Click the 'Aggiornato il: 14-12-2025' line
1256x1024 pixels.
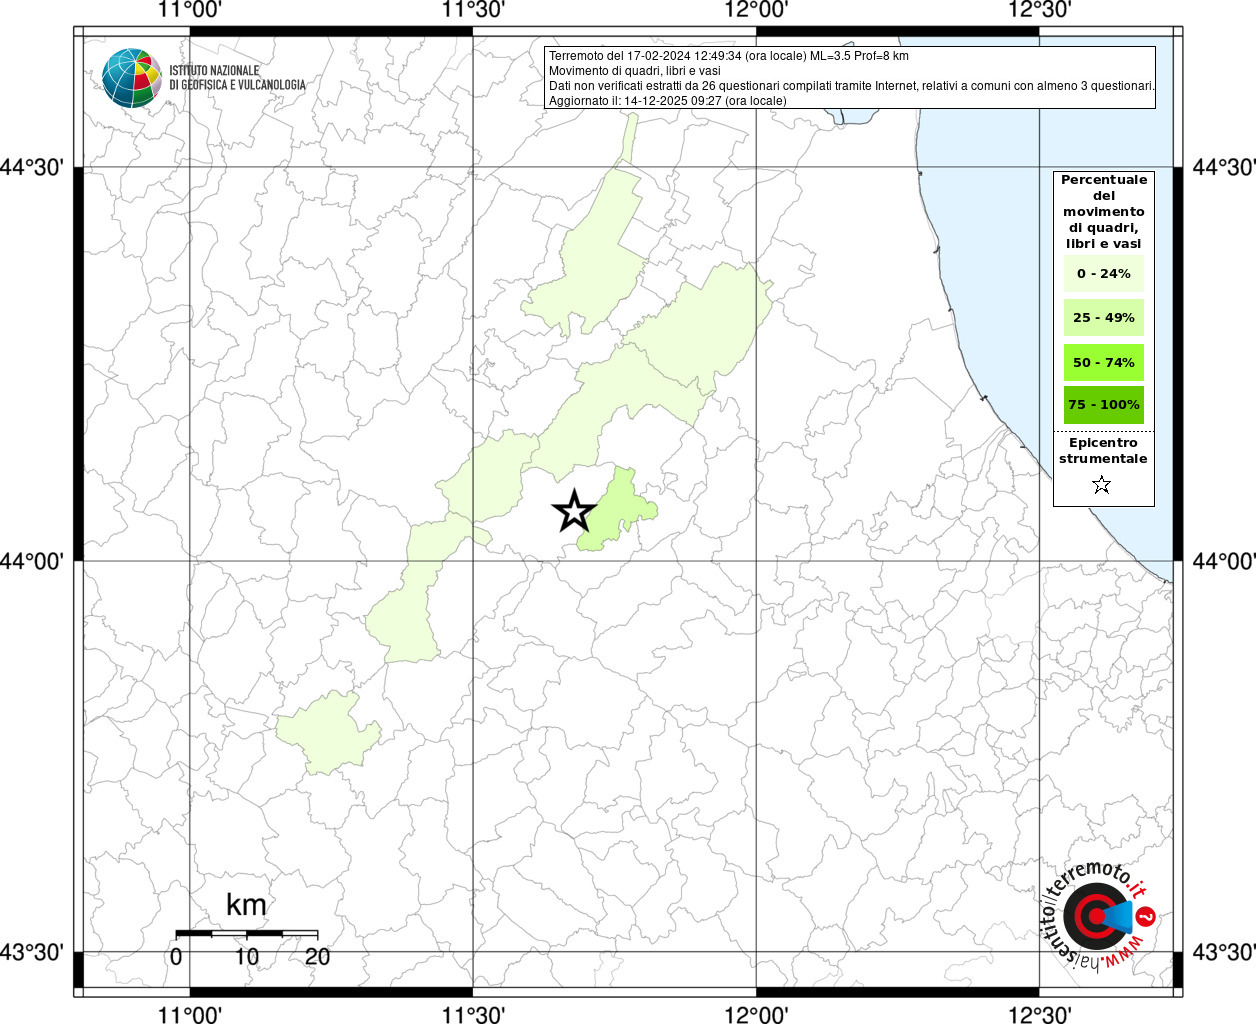click(668, 101)
